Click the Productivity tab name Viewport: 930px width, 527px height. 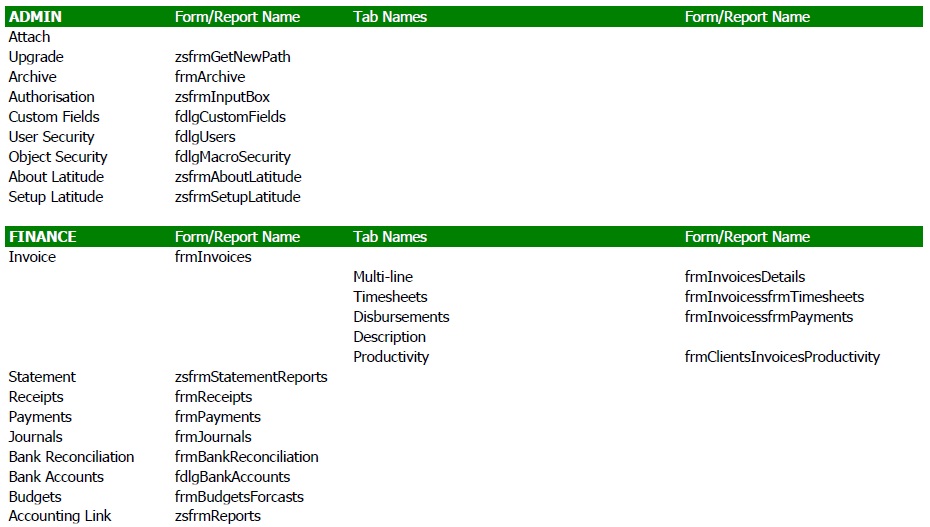391,357
